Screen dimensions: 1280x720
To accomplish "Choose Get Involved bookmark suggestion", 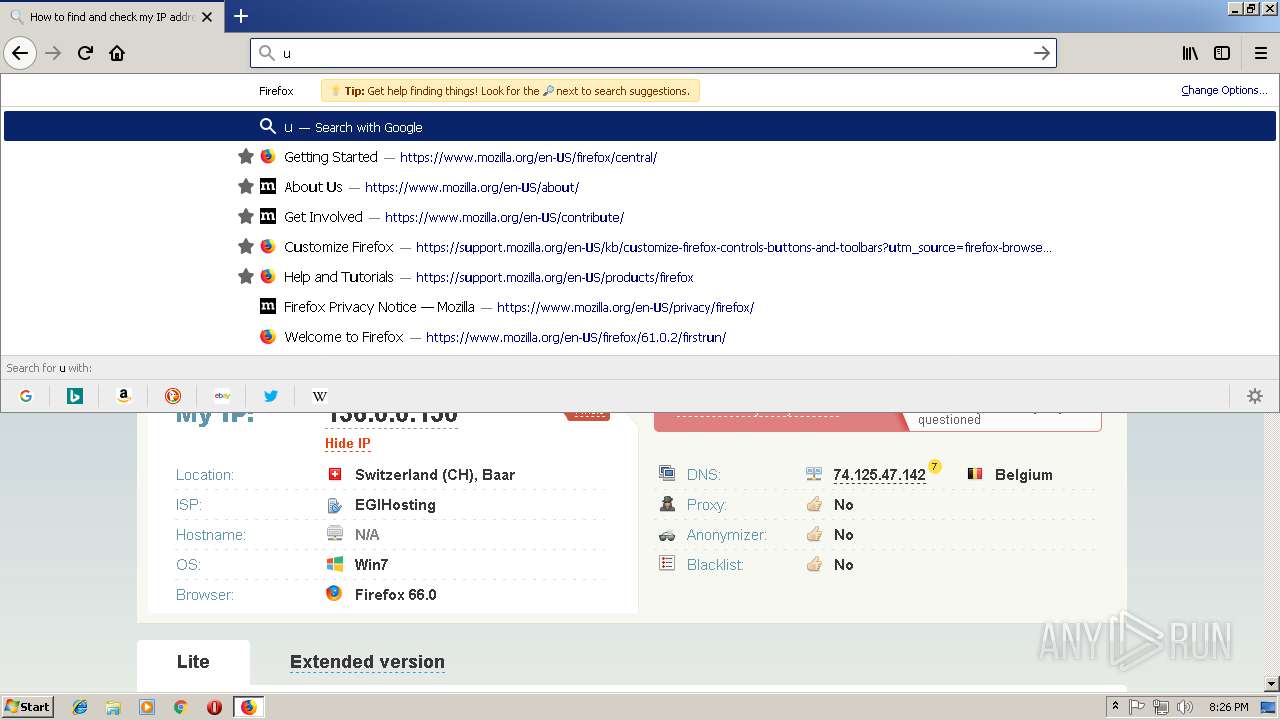I will 640,217.
